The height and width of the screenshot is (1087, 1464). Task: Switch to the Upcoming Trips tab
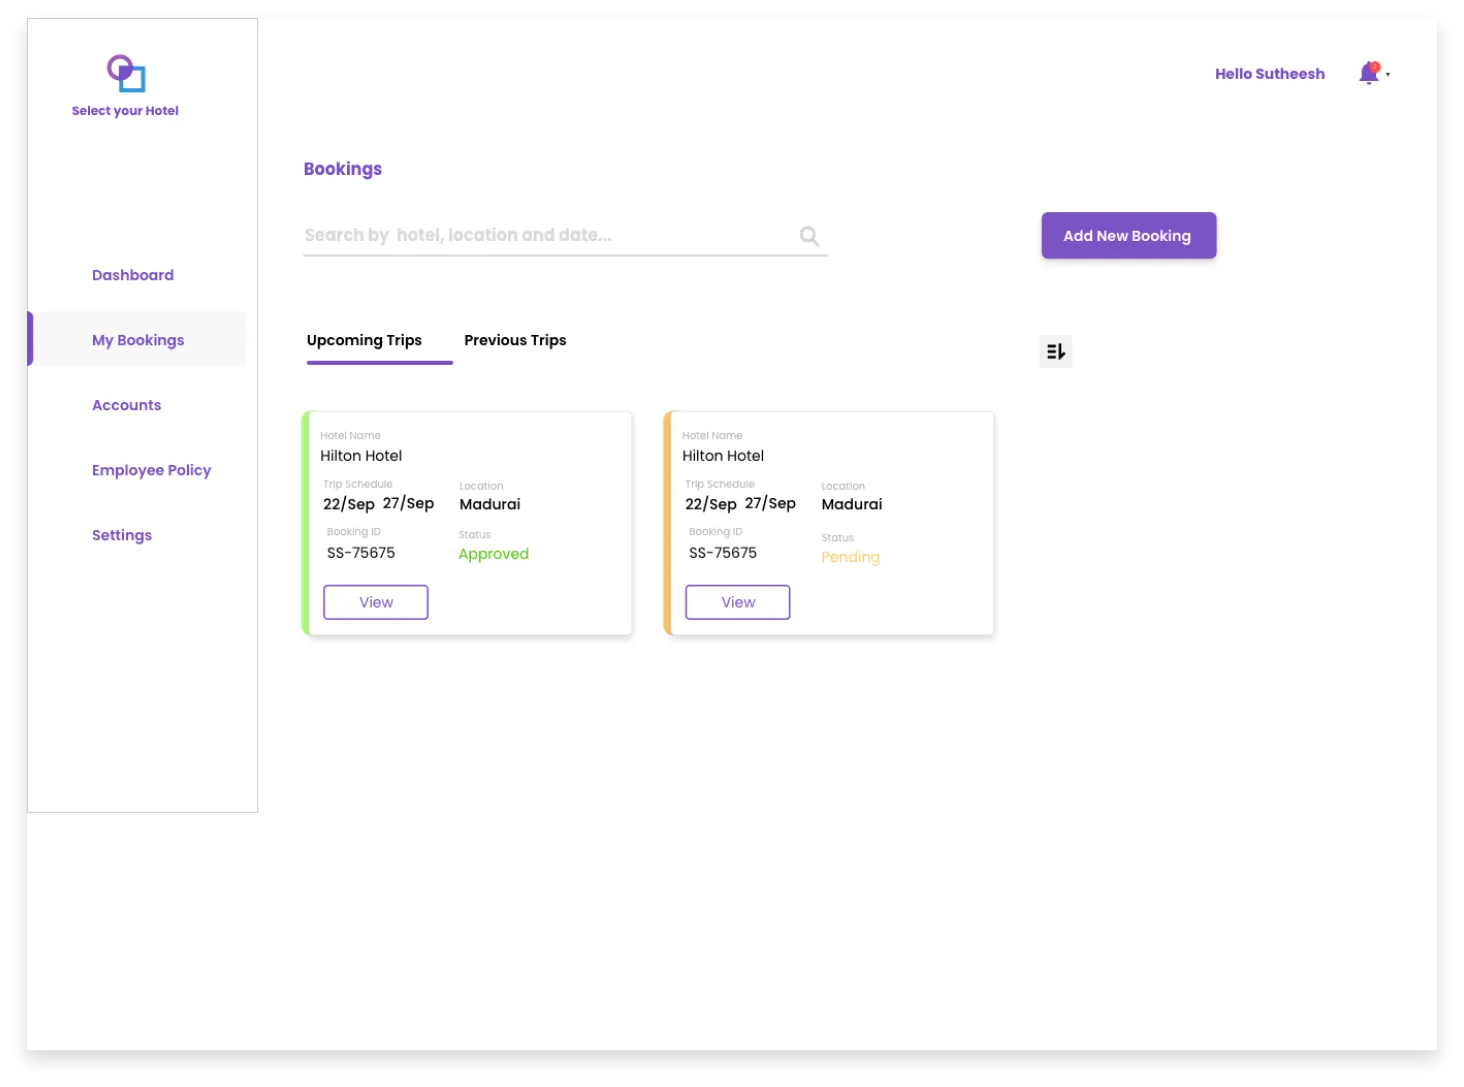[x=364, y=340]
